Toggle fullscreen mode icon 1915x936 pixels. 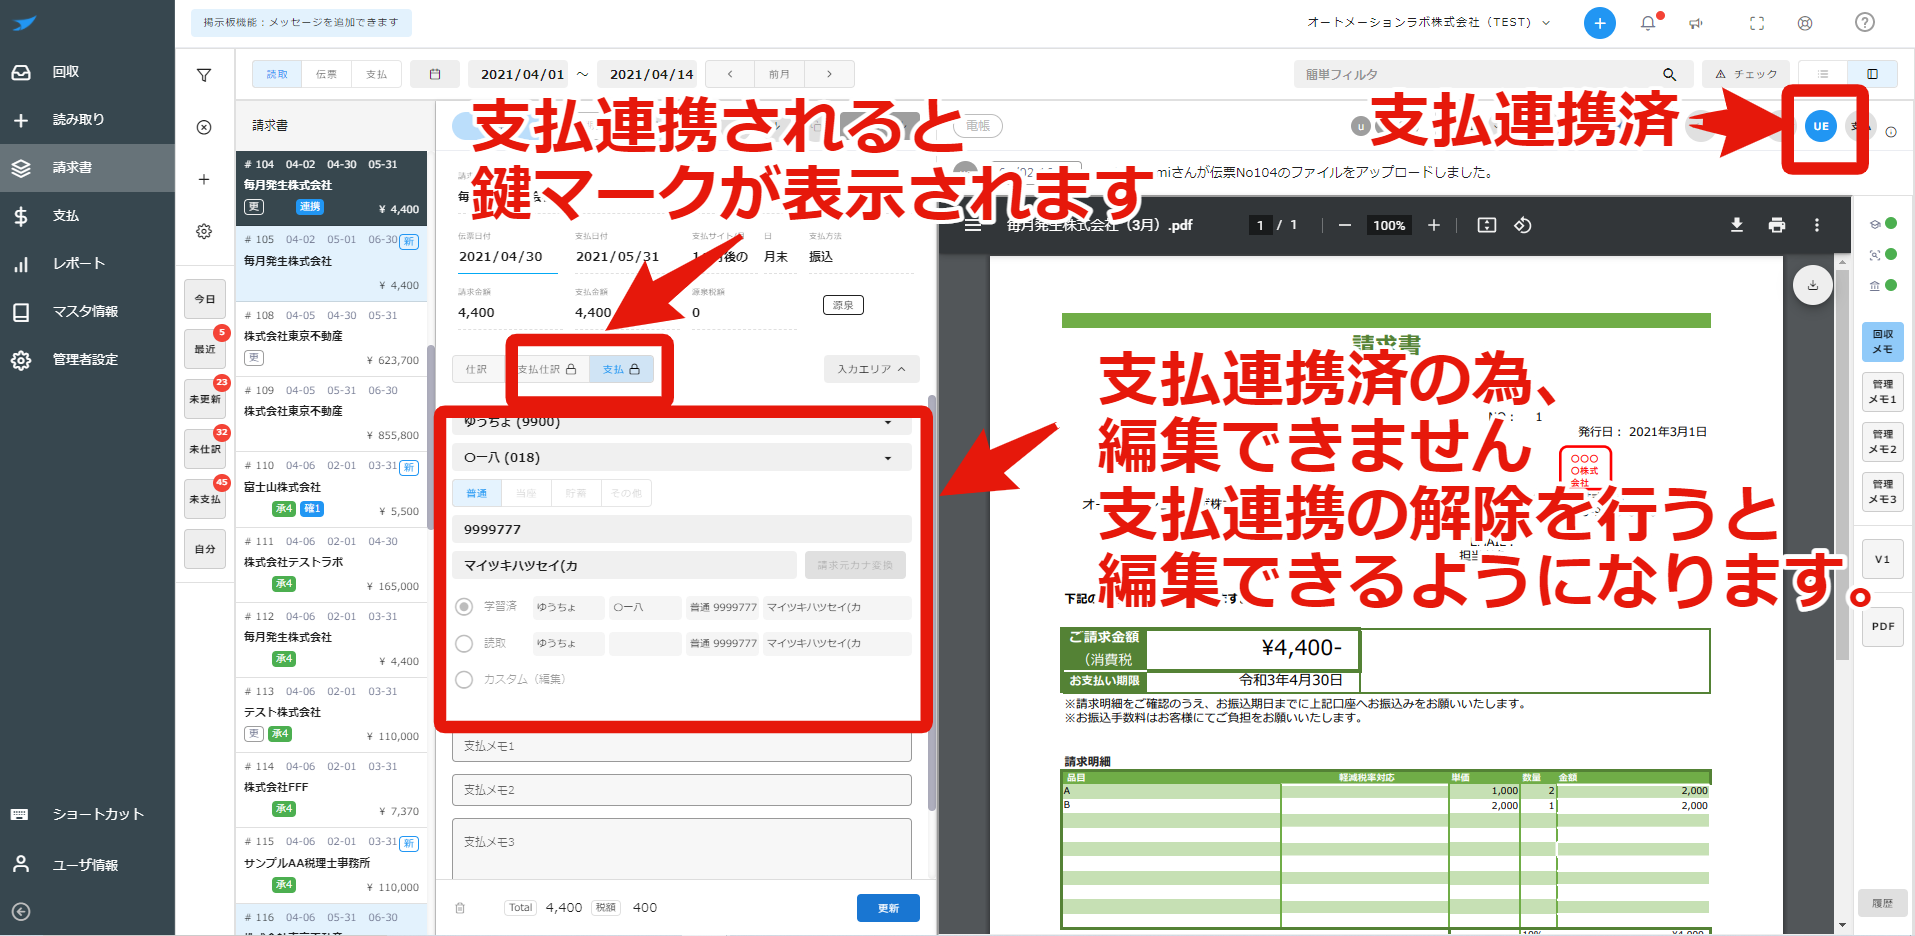coord(1757,23)
